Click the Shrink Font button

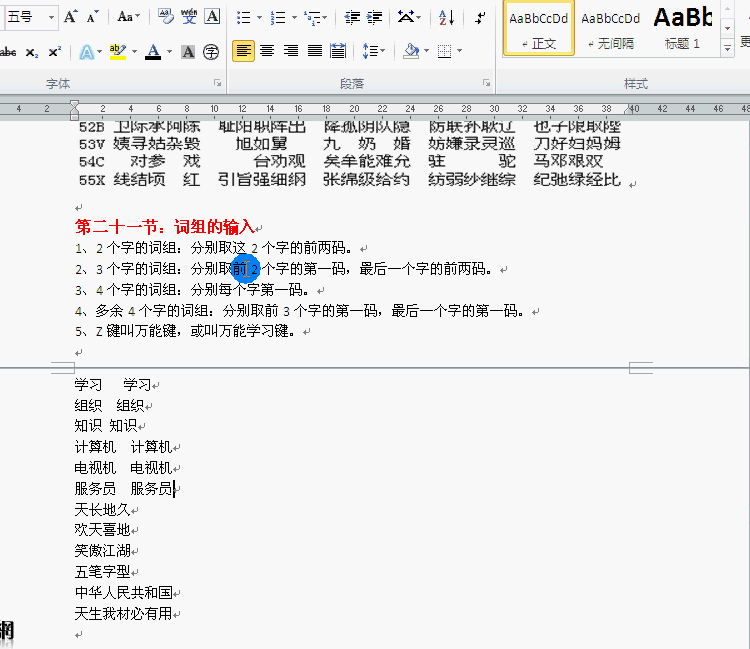[92, 17]
